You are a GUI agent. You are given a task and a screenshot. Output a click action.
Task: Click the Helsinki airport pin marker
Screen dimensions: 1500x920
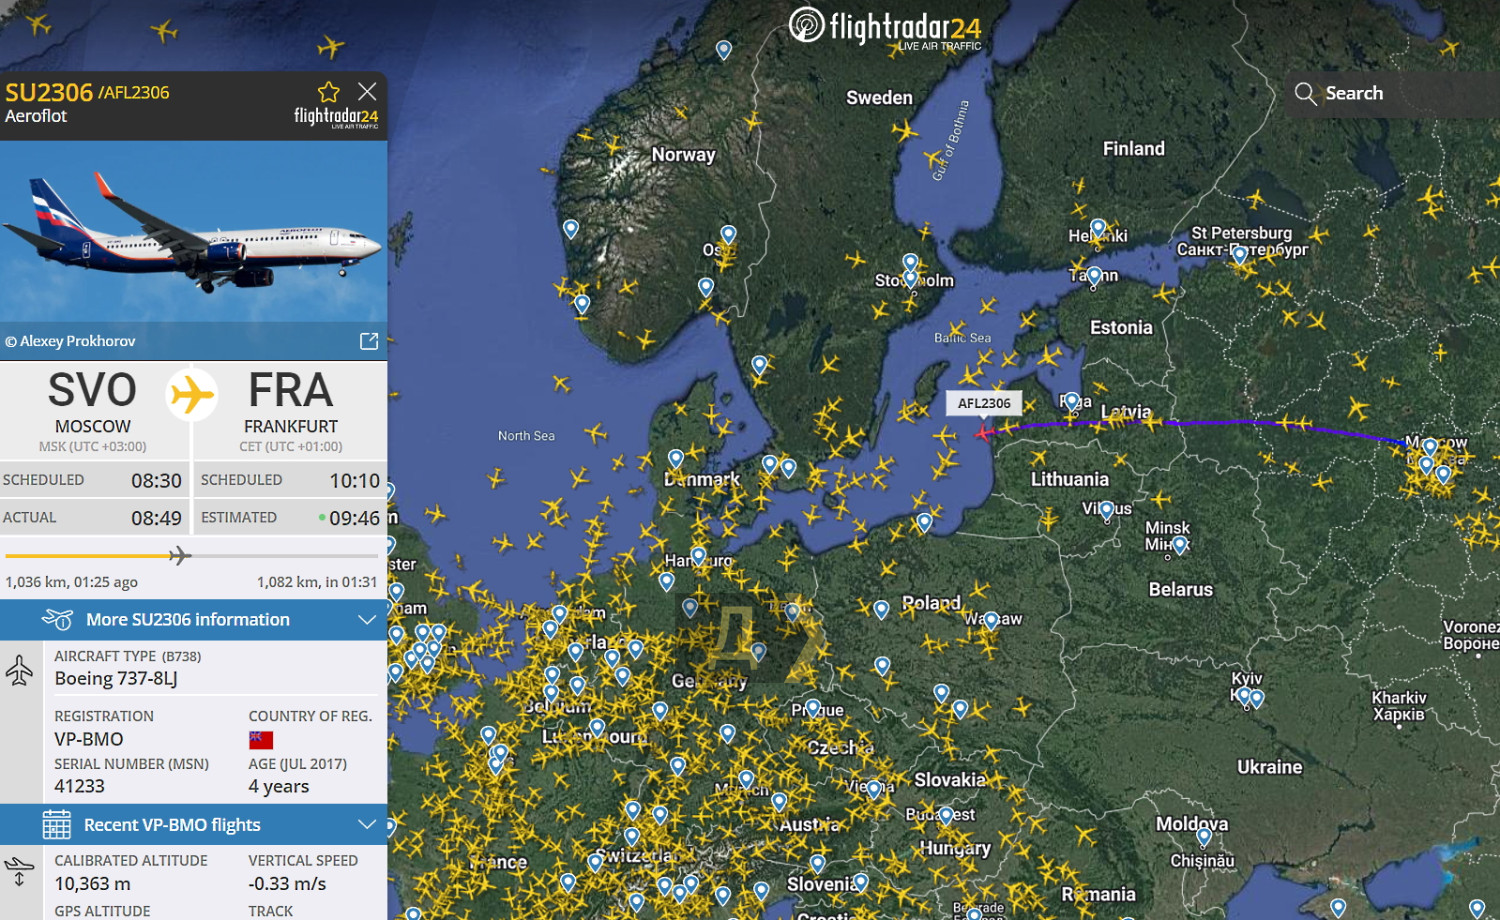[x=1098, y=229]
